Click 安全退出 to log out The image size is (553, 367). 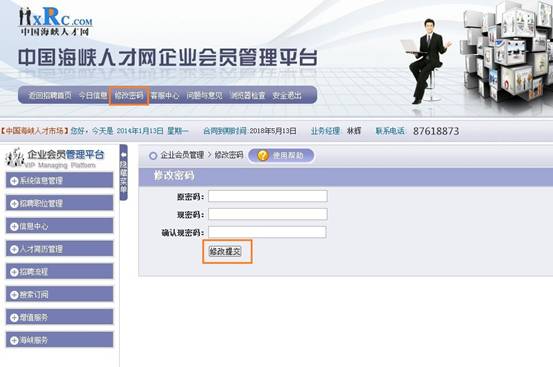(287, 95)
